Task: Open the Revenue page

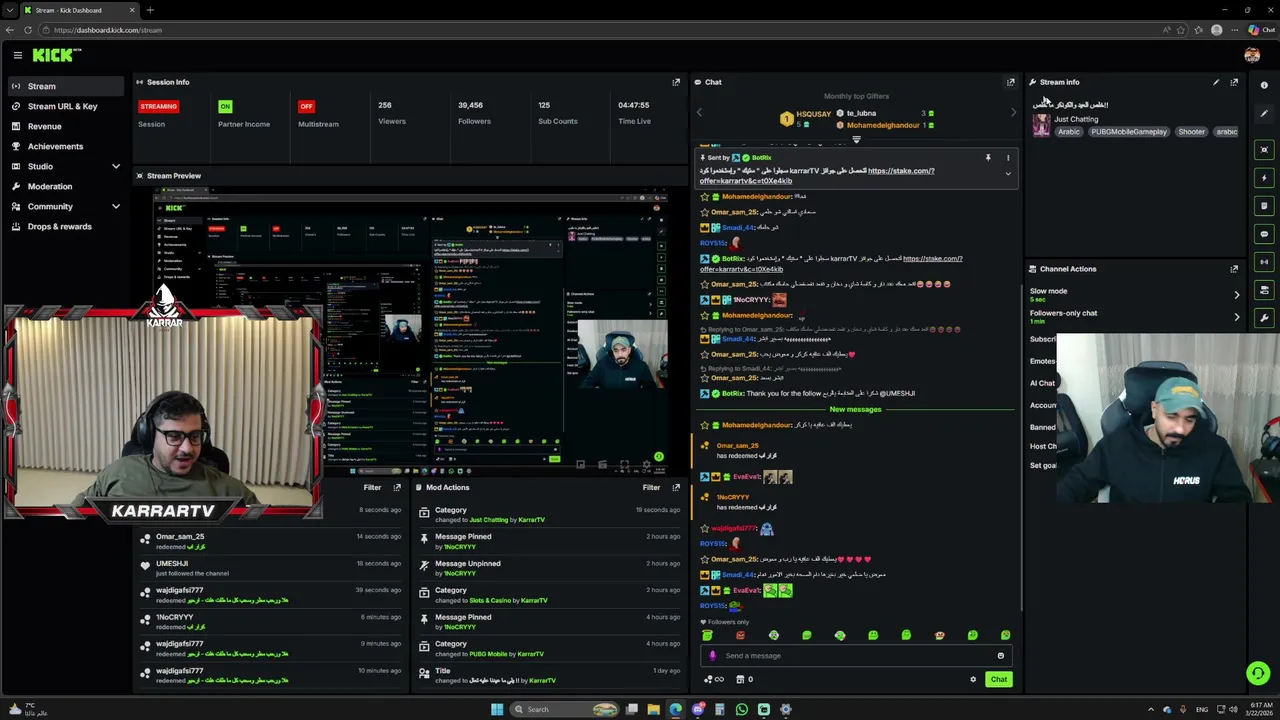Action: (x=68, y=126)
